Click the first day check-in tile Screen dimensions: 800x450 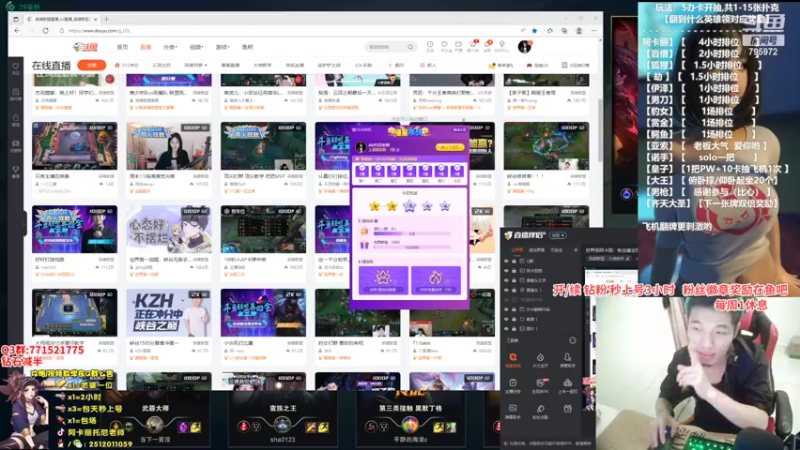[362, 171]
